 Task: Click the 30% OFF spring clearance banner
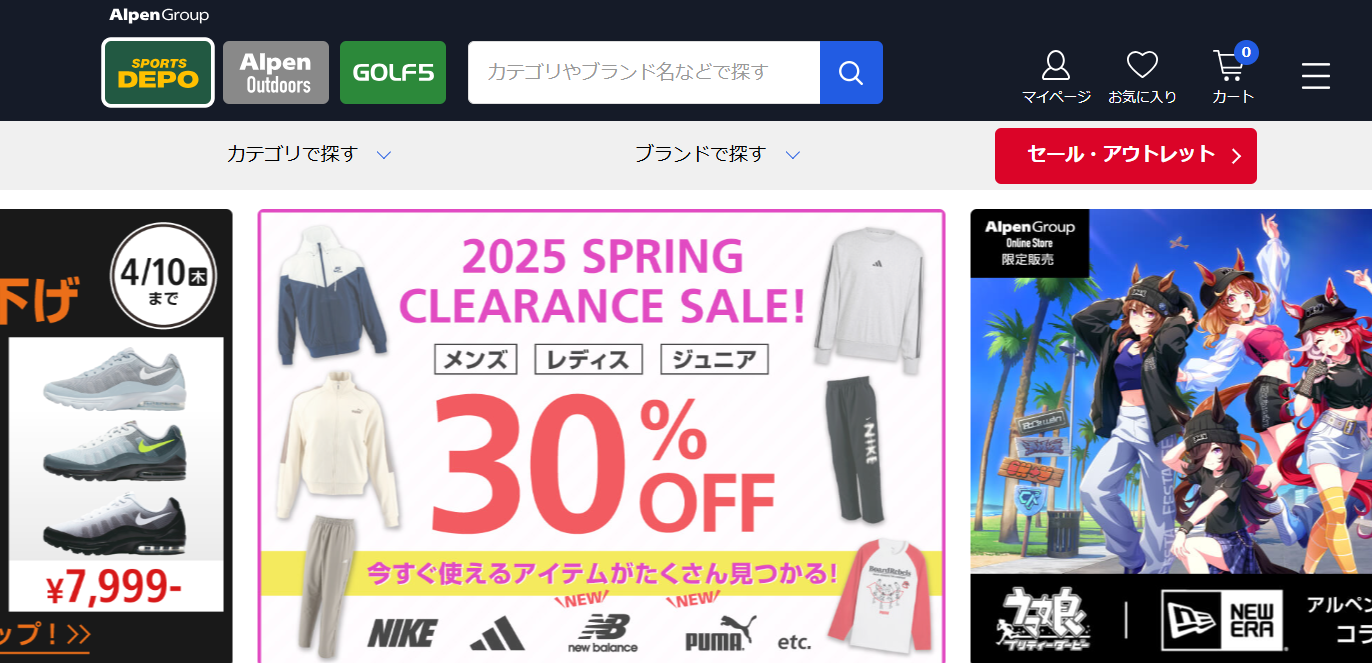601,436
